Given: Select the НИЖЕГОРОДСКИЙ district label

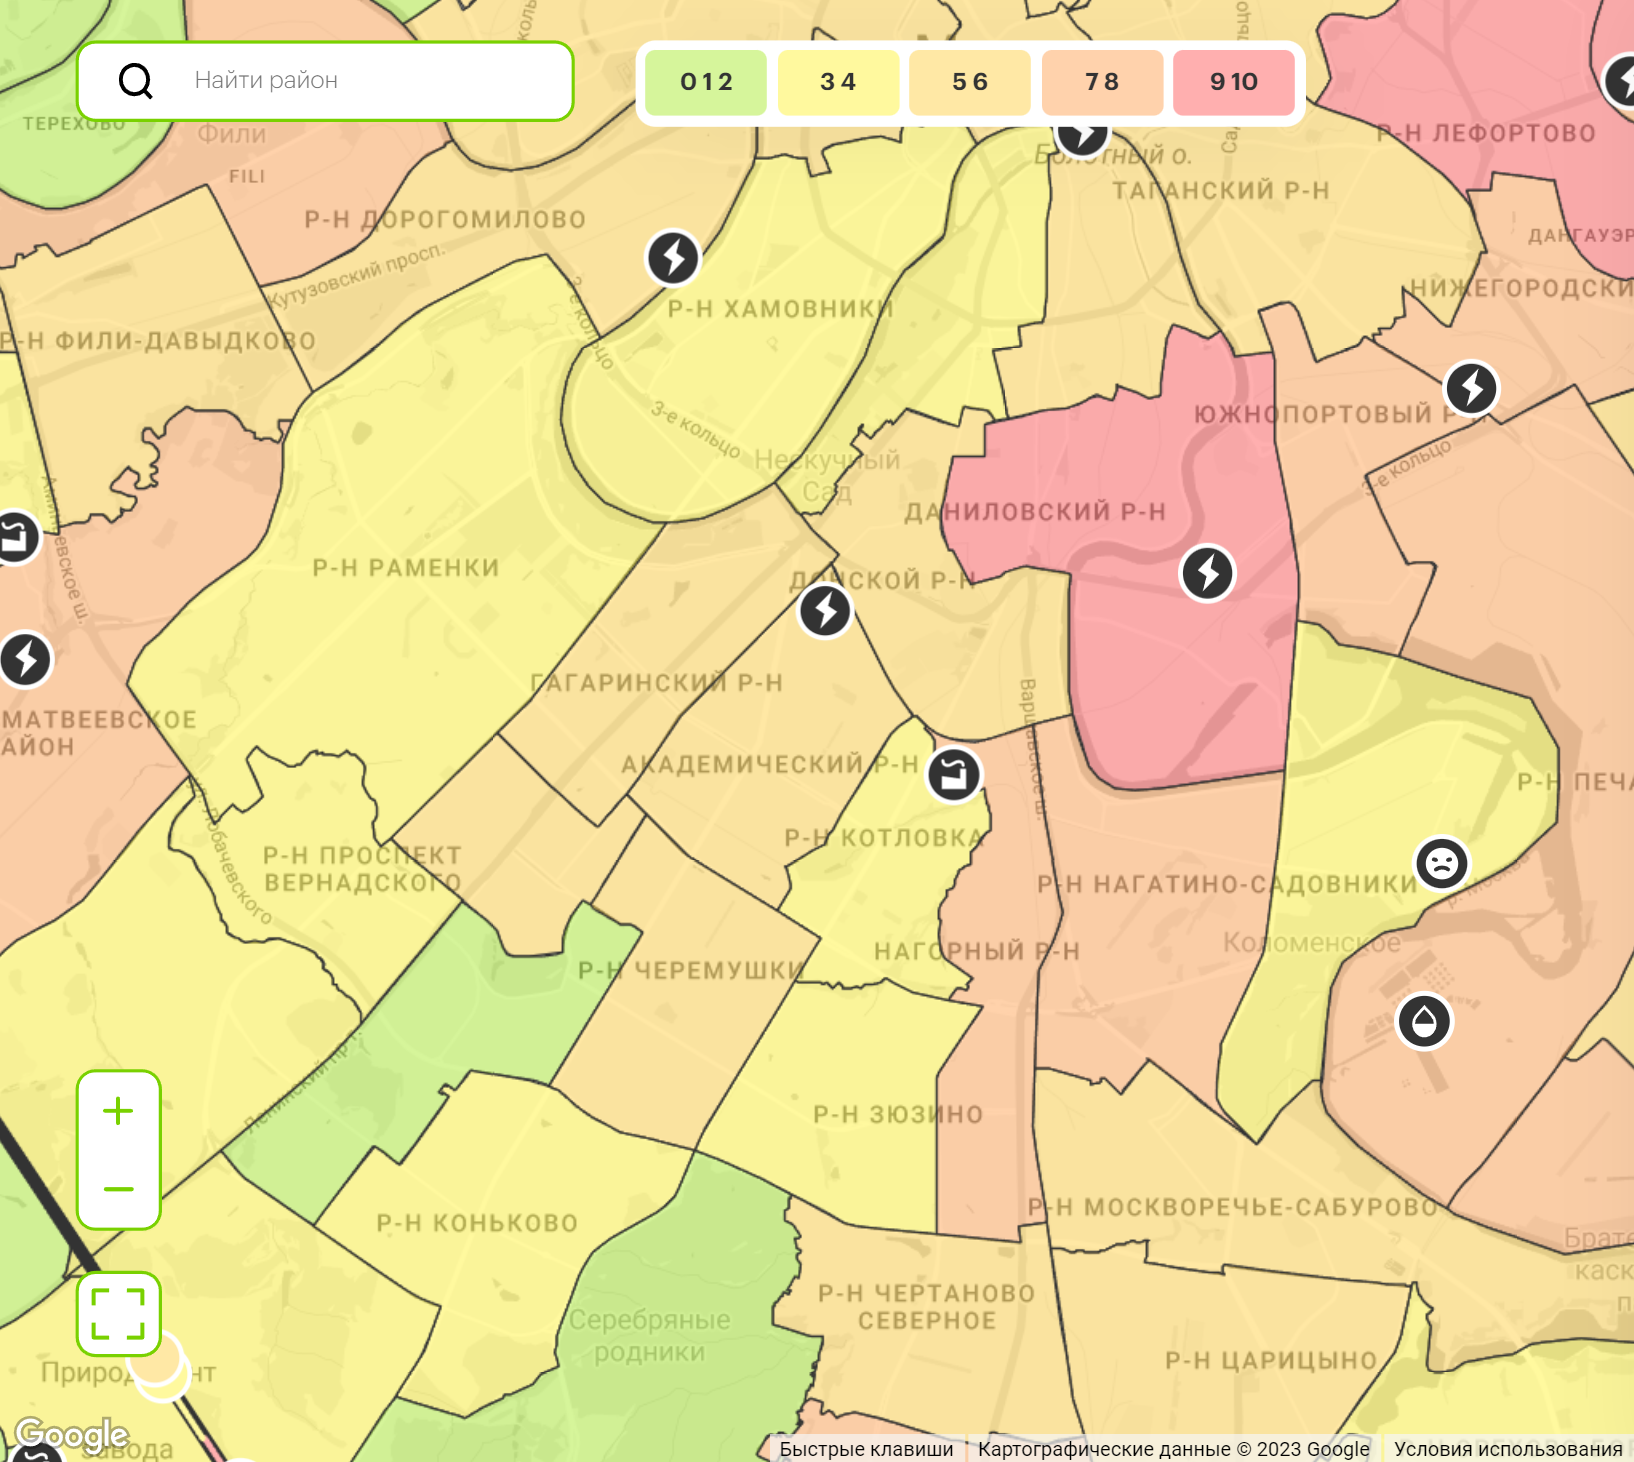Looking at the screenshot, I should pyautogui.click(x=1522, y=288).
